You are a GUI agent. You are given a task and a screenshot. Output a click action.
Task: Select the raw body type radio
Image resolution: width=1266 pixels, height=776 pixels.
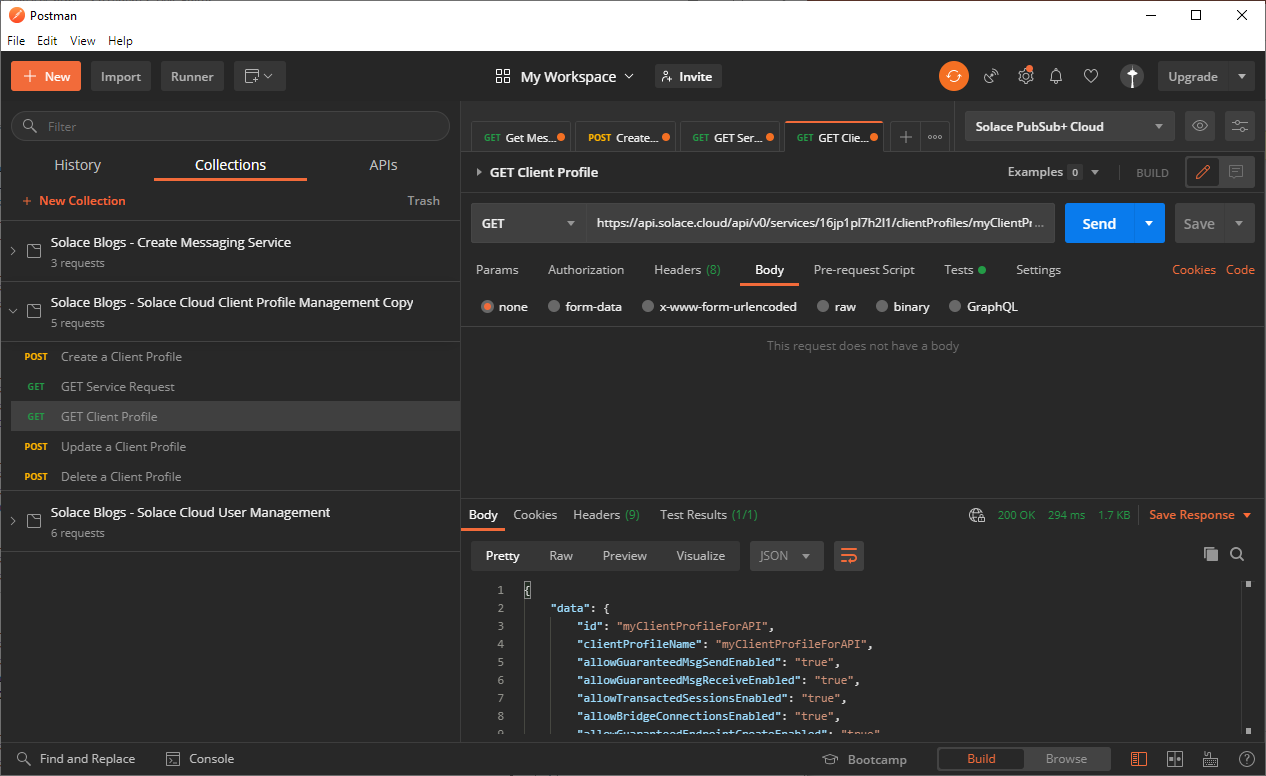[823, 307]
